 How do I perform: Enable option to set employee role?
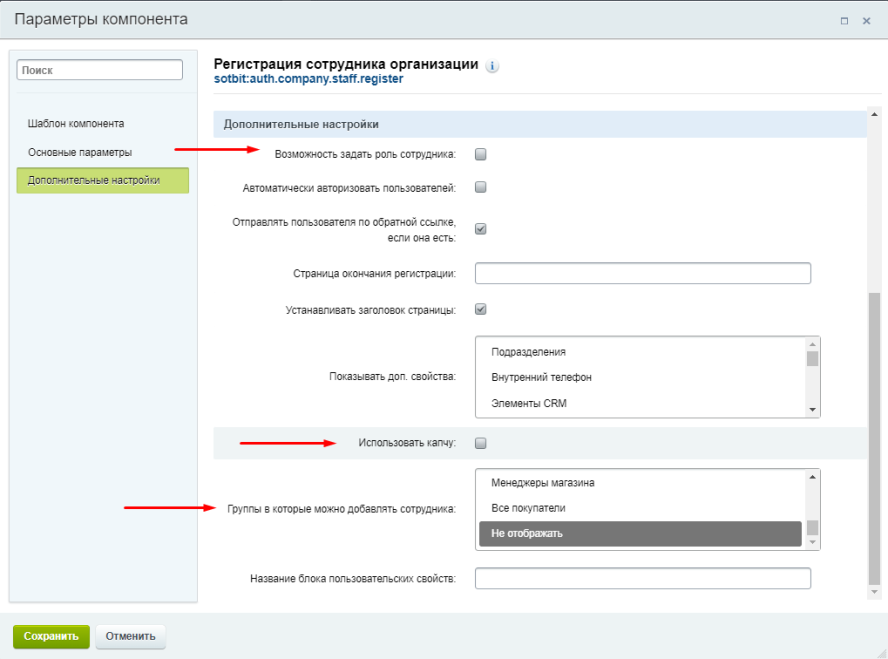(x=481, y=154)
